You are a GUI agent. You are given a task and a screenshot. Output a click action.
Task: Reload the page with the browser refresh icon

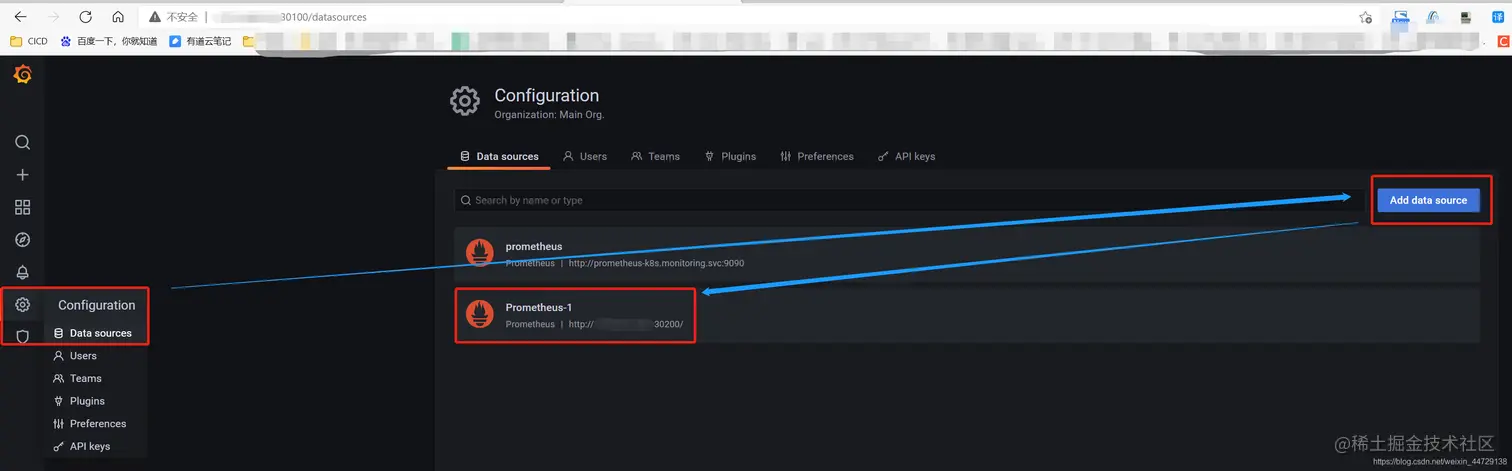coord(86,17)
